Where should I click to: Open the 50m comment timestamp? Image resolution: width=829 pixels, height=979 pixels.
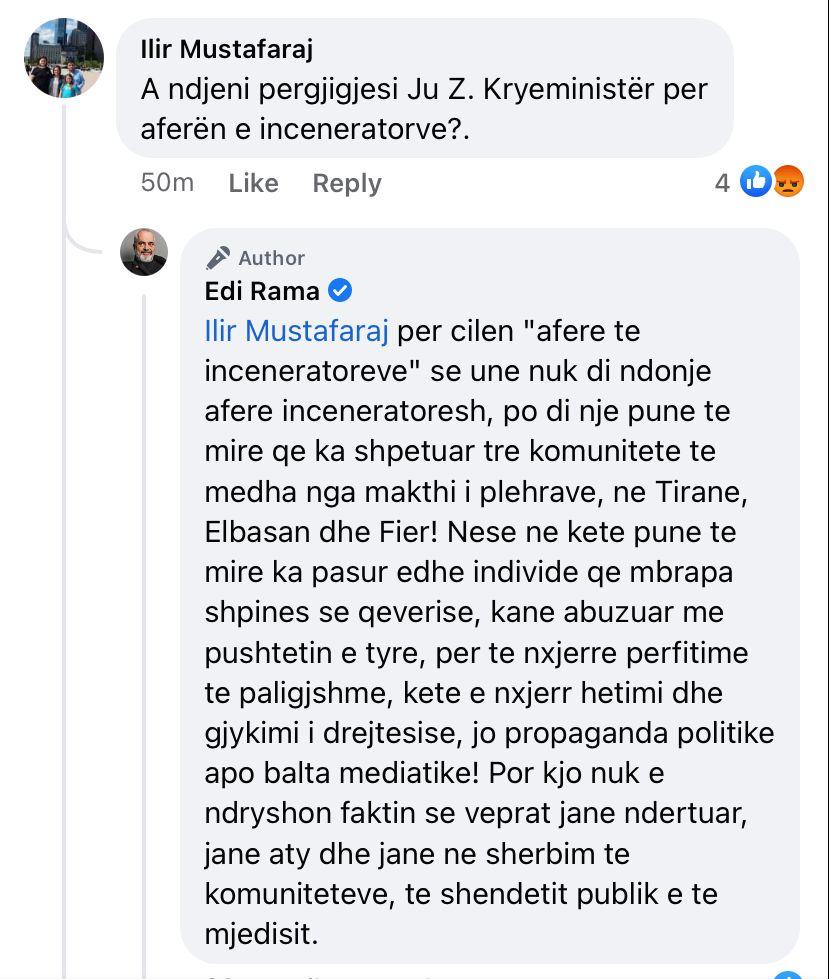click(x=167, y=183)
